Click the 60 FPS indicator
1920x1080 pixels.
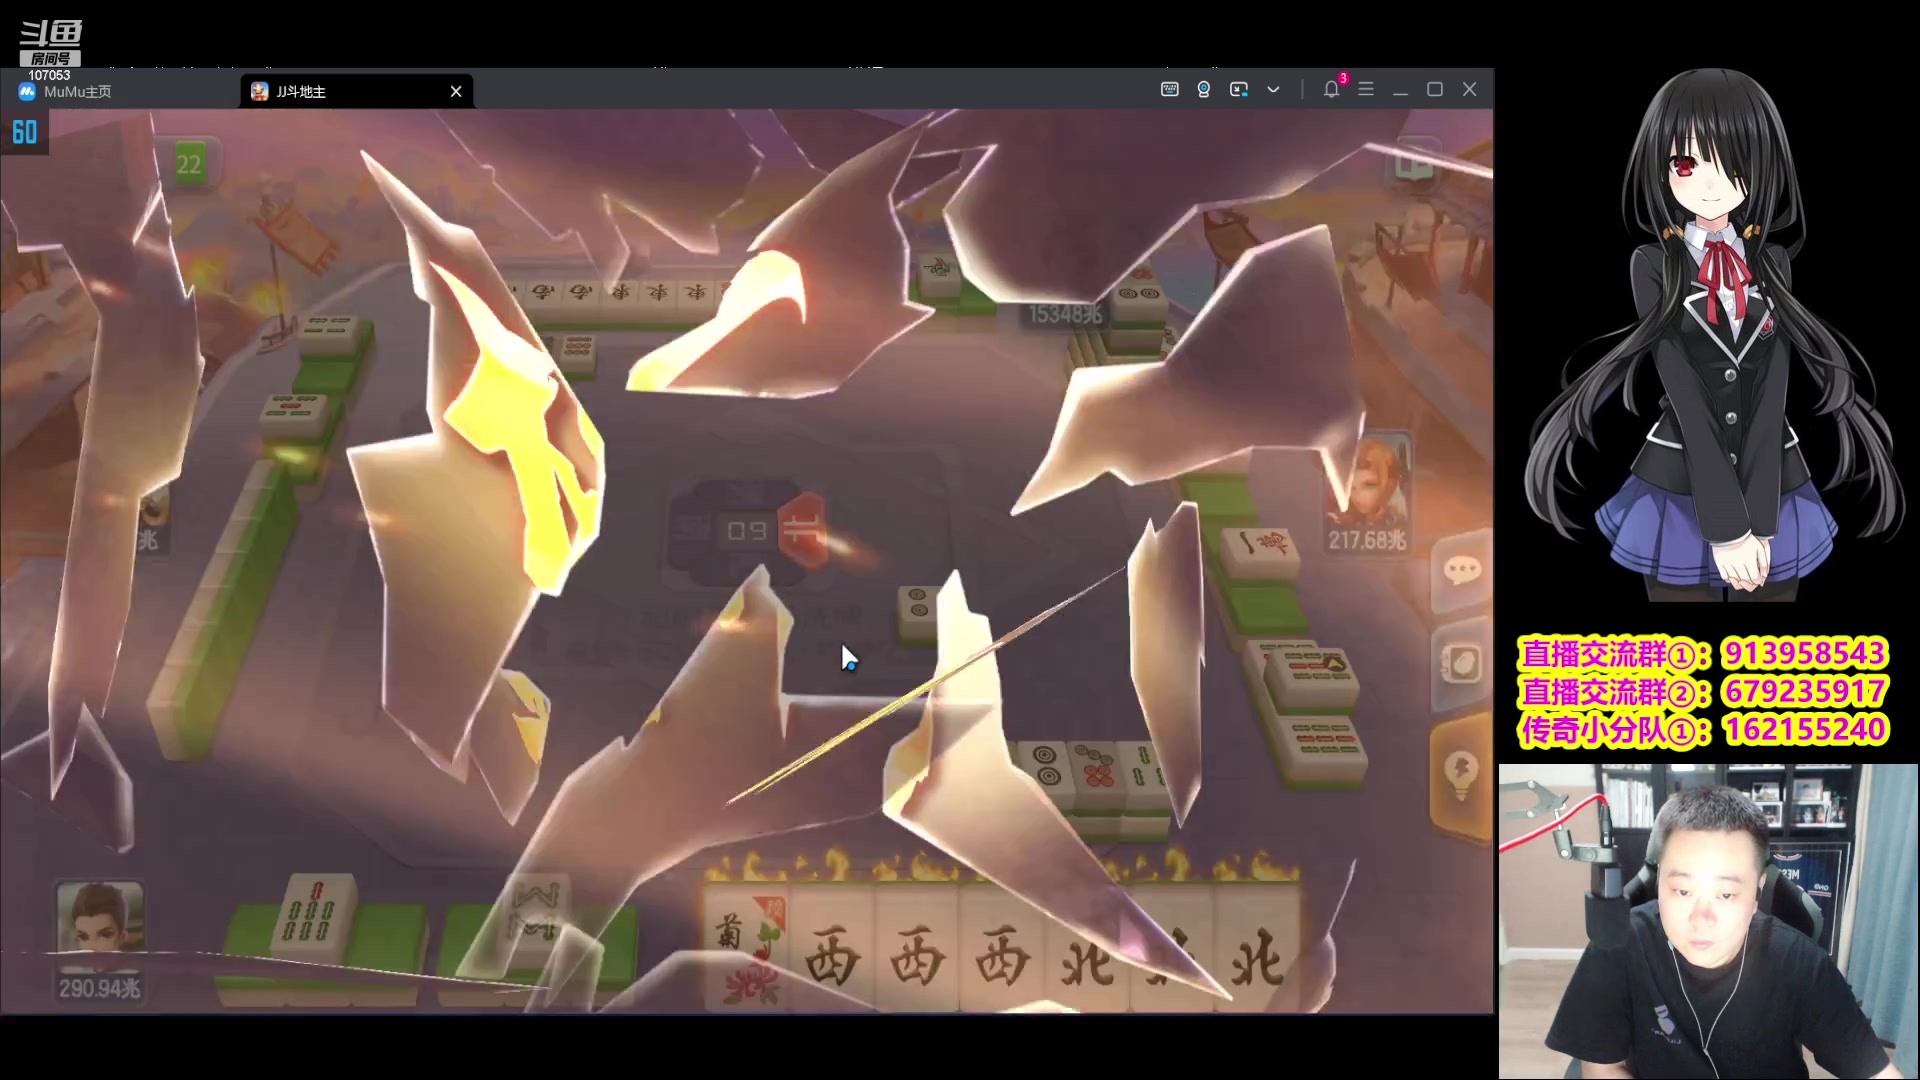(x=25, y=132)
